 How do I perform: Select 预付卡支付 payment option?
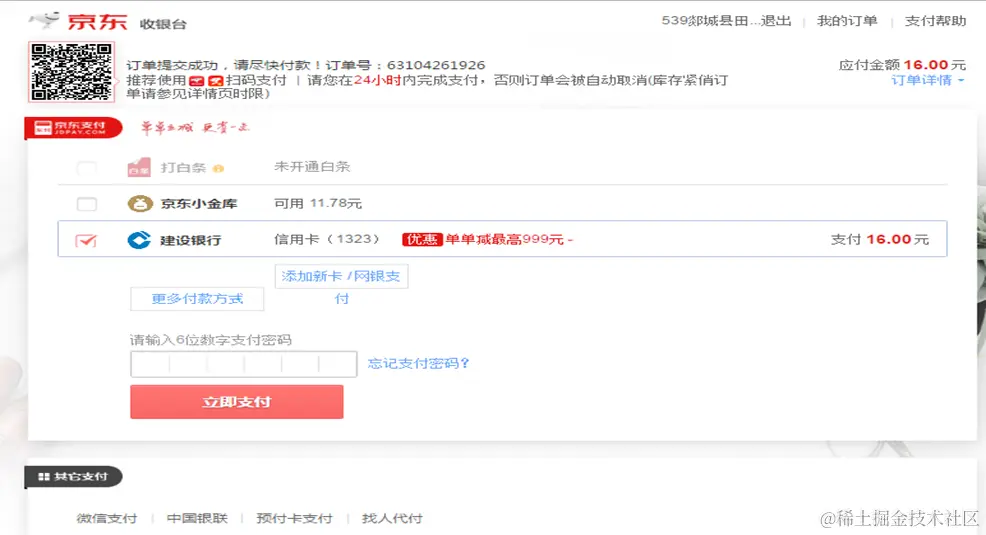pos(294,518)
